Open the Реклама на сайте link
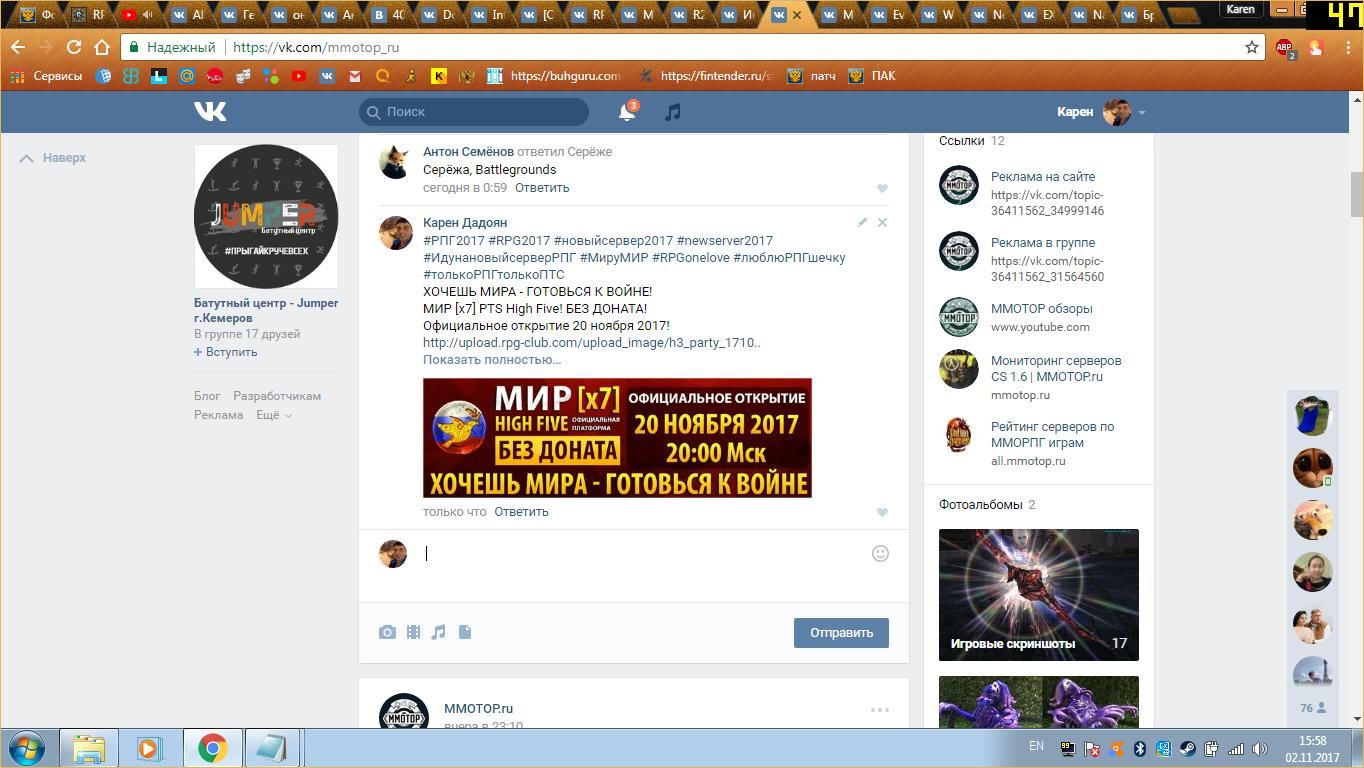The image size is (1364, 768). pos(1043,176)
